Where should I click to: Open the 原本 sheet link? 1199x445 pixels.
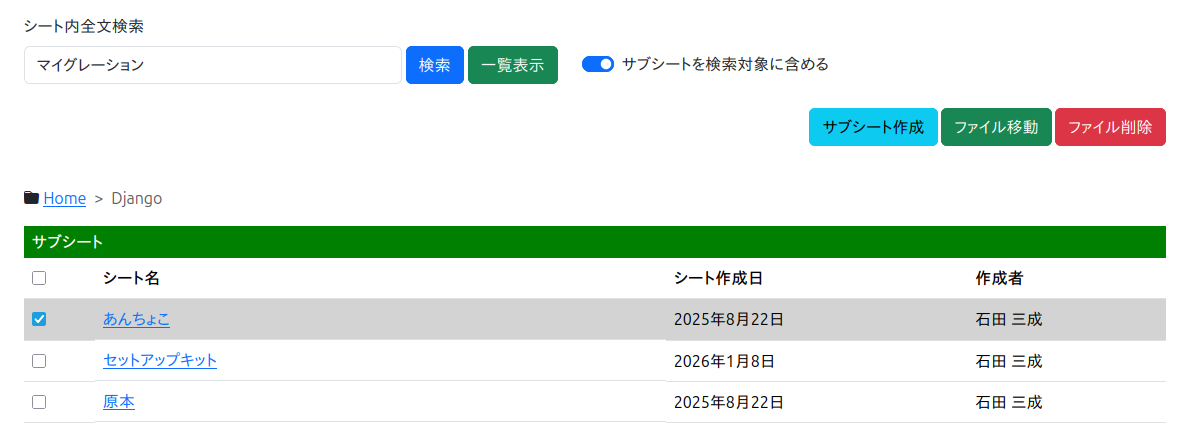click(119, 402)
